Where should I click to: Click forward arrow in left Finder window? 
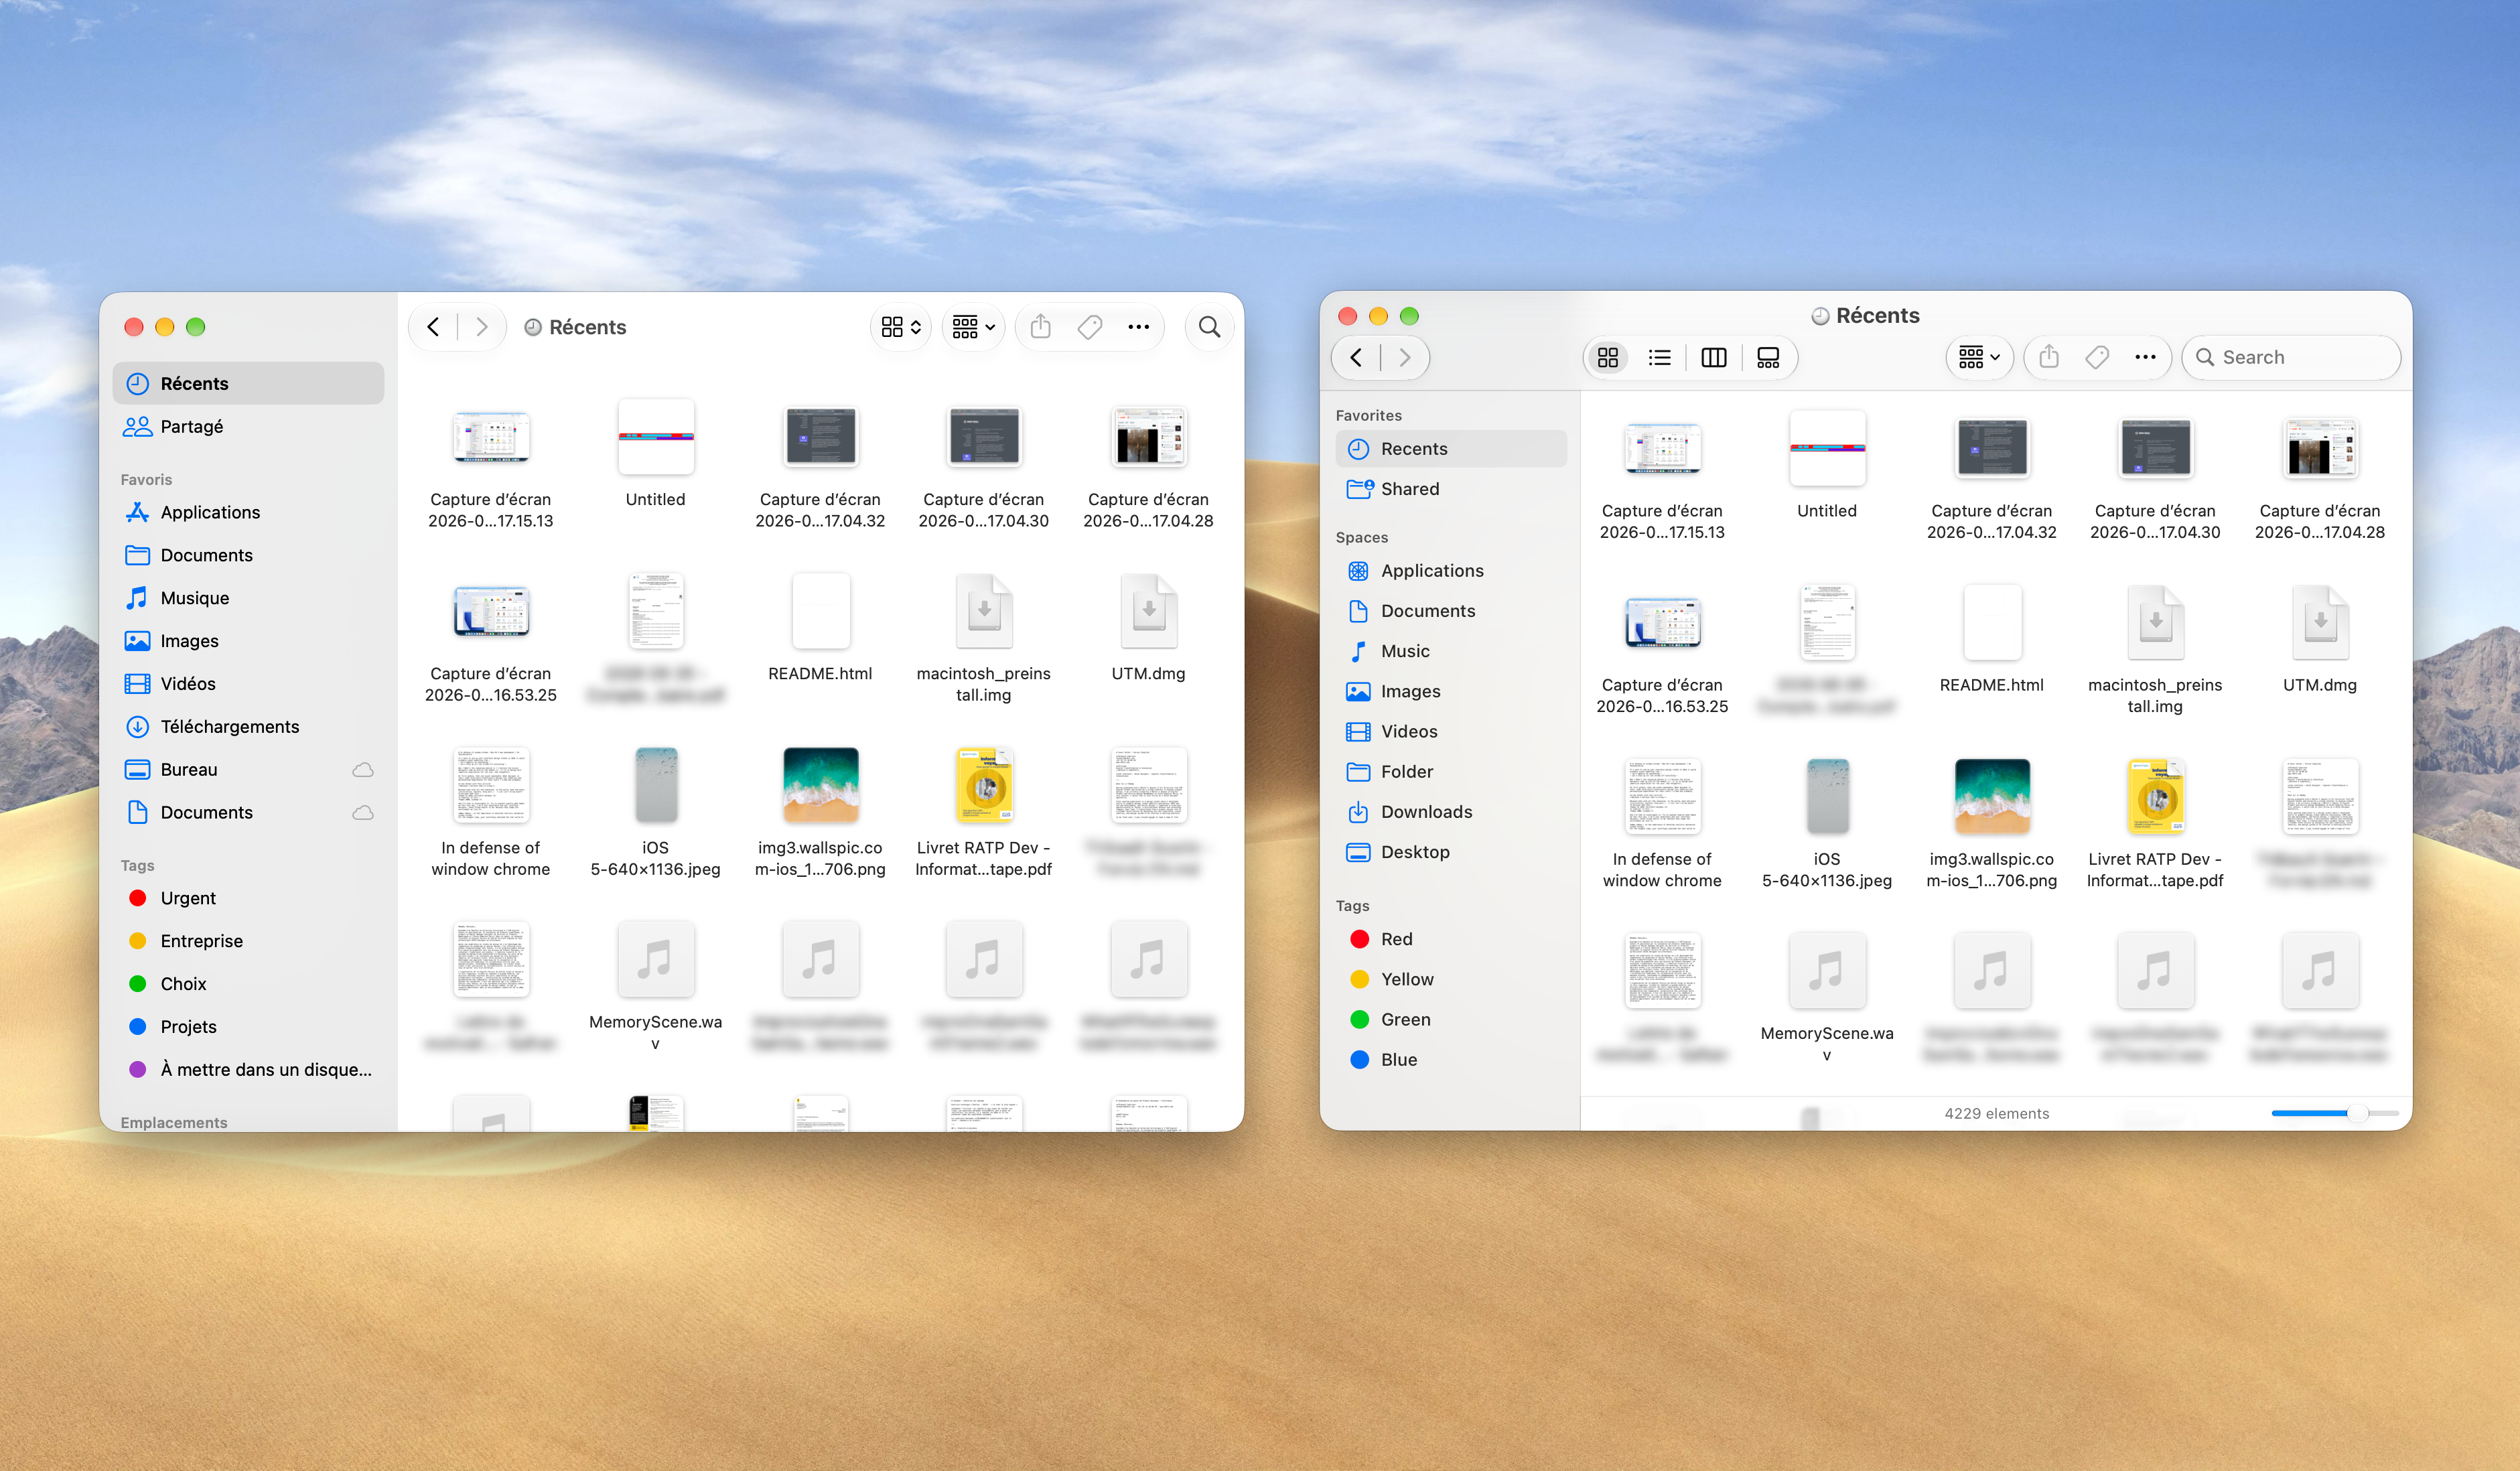pyautogui.click(x=481, y=327)
